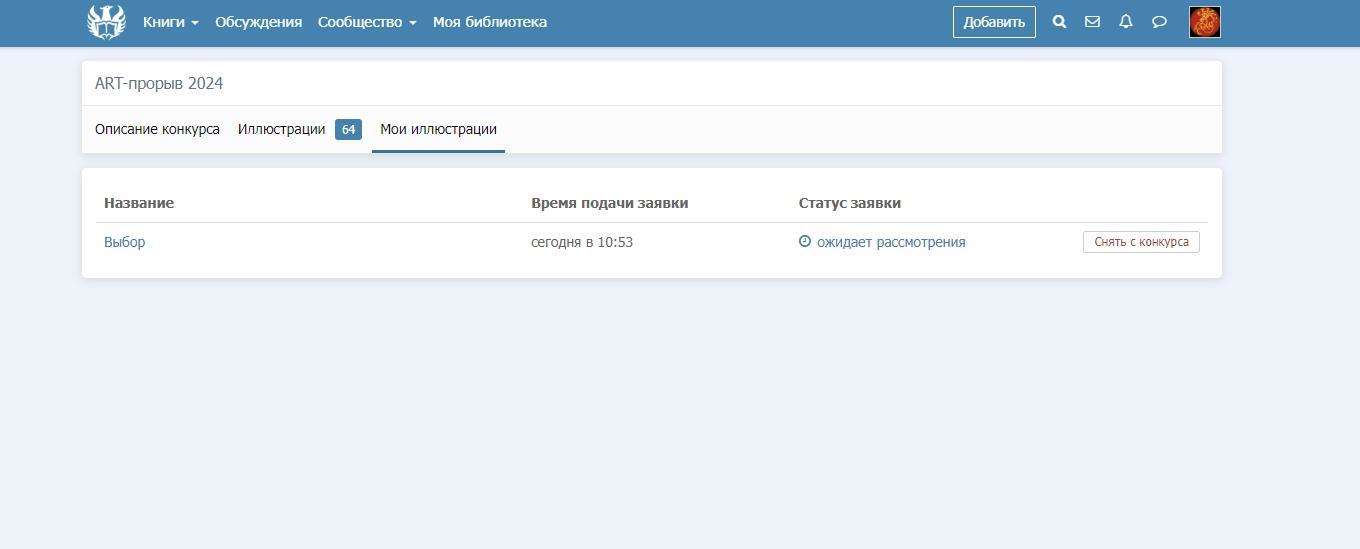Switch to the Описание конкурса tab

click(157, 129)
